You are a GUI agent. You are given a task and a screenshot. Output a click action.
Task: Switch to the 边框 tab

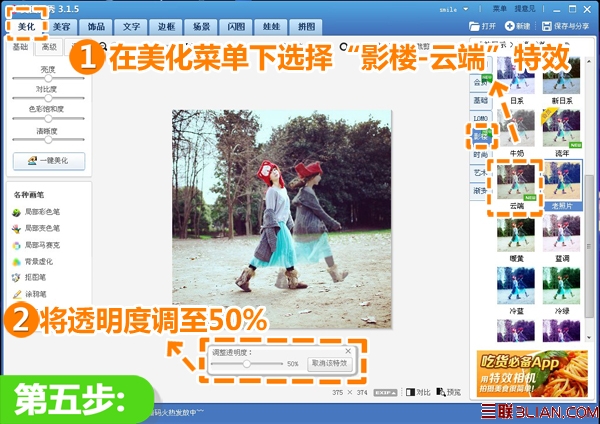pyautogui.click(x=166, y=27)
